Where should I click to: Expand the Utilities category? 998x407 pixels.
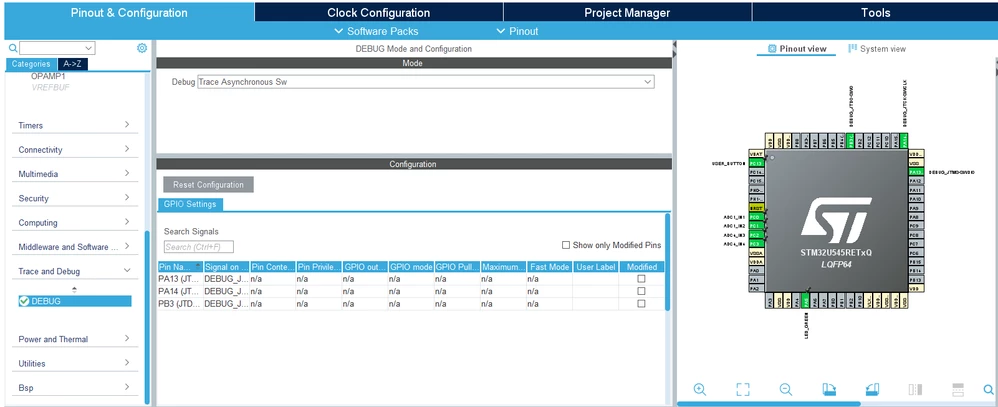(x=74, y=363)
